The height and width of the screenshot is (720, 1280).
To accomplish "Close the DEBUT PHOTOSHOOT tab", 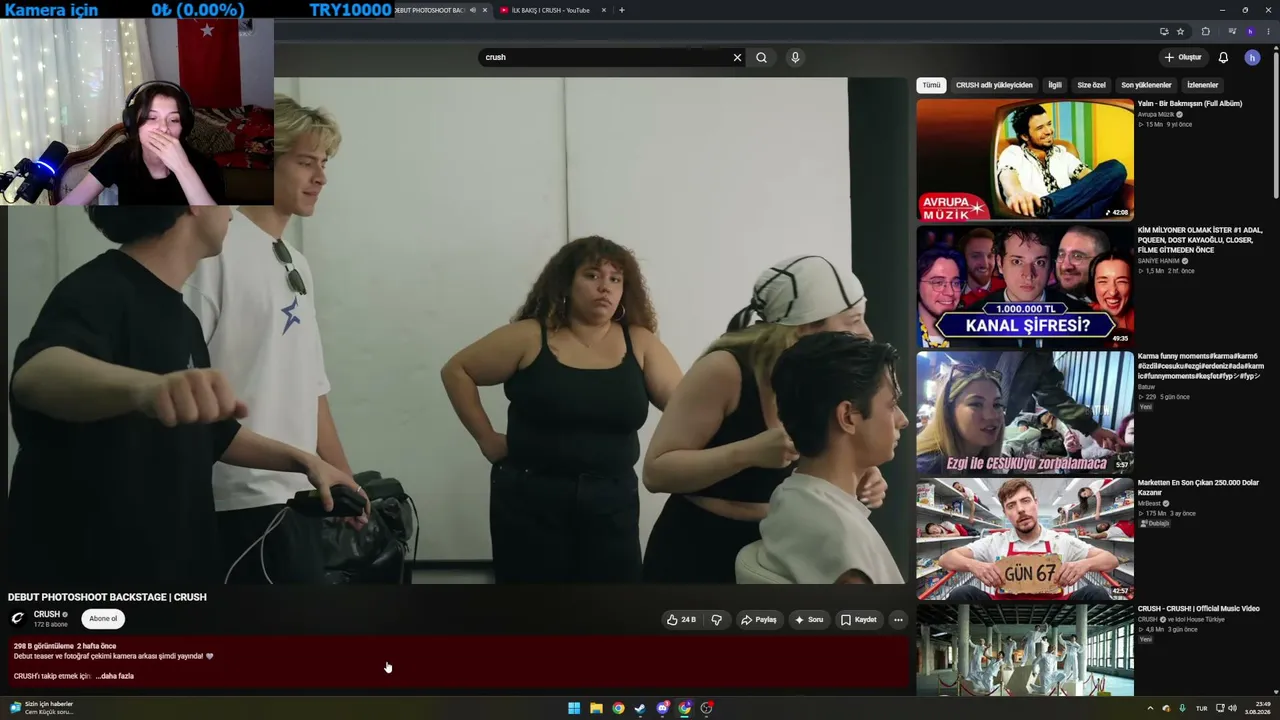I will (485, 10).
